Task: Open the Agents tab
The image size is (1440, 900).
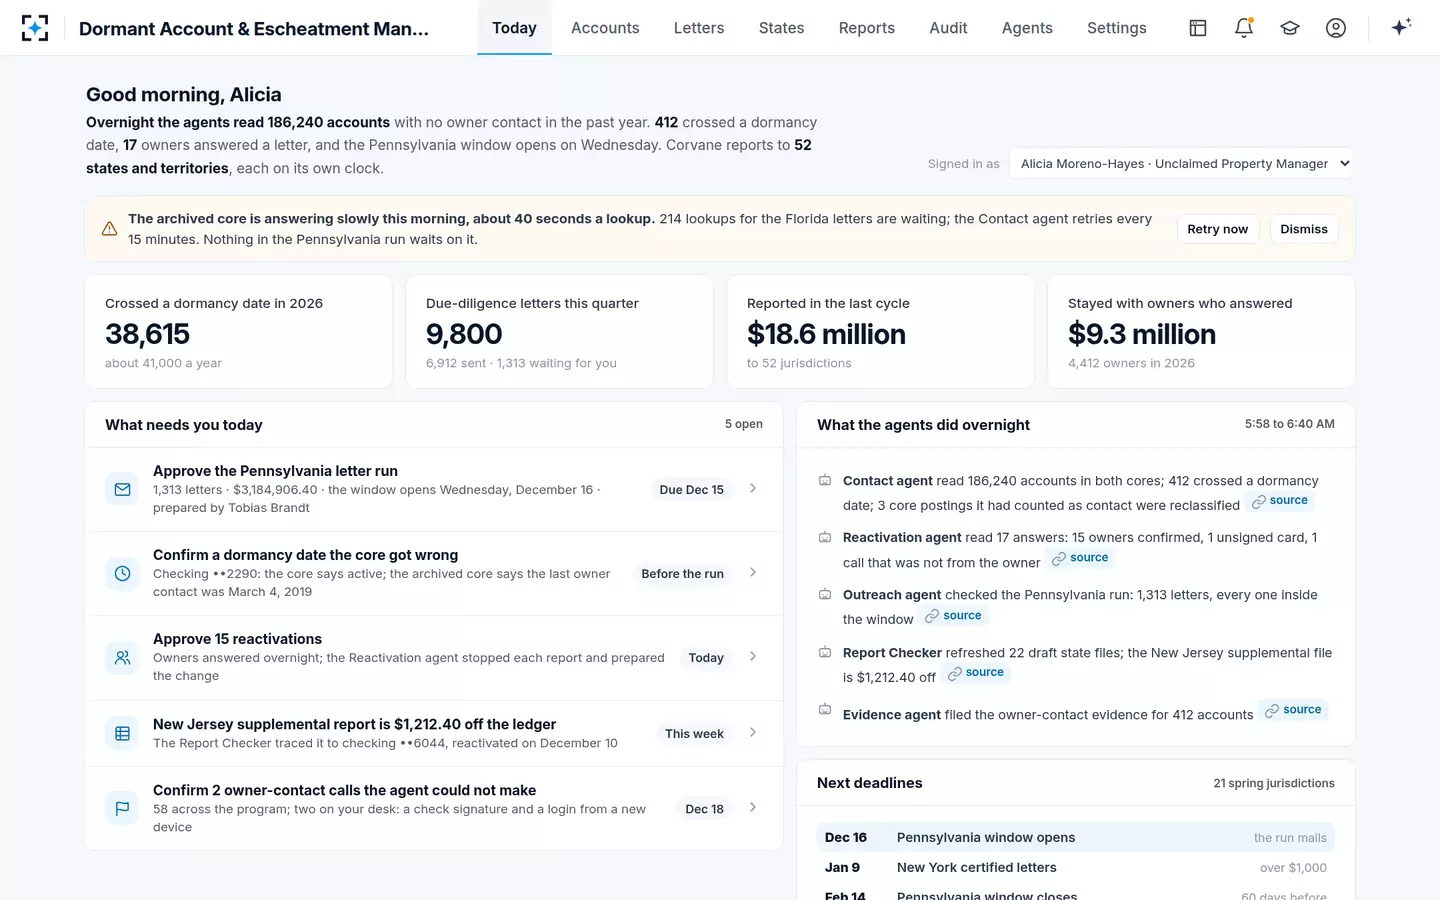Action: click(x=1027, y=28)
